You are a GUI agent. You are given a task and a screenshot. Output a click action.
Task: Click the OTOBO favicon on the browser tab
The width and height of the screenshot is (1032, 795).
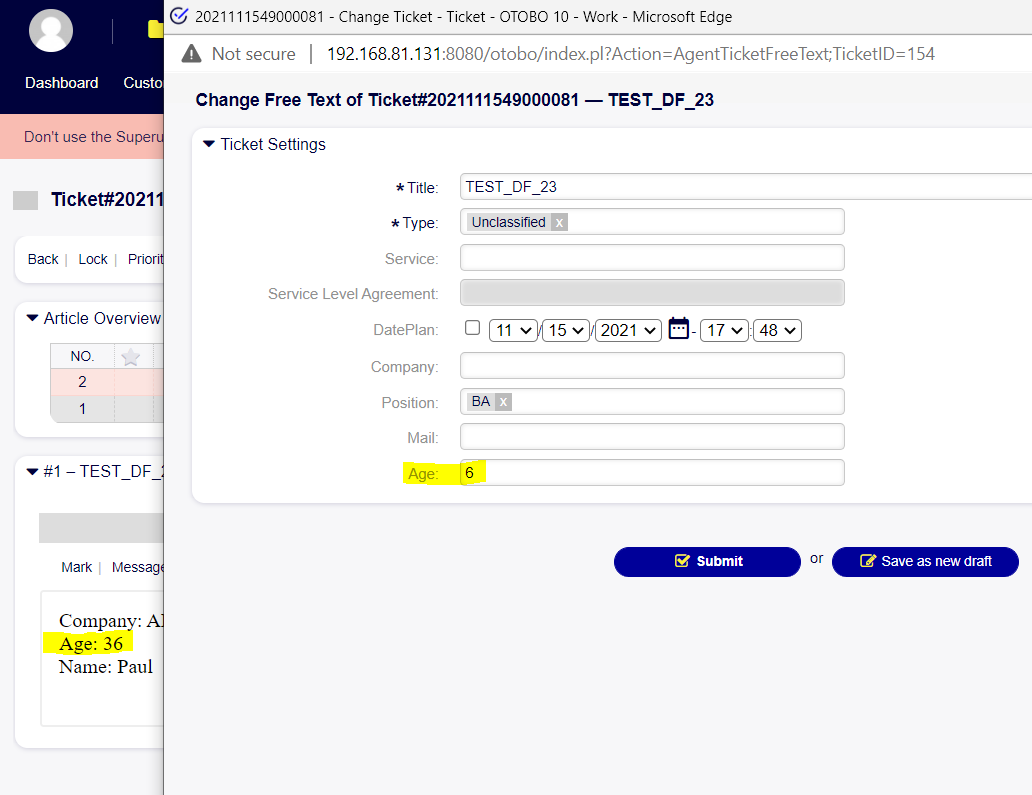pyautogui.click(x=178, y=16)
